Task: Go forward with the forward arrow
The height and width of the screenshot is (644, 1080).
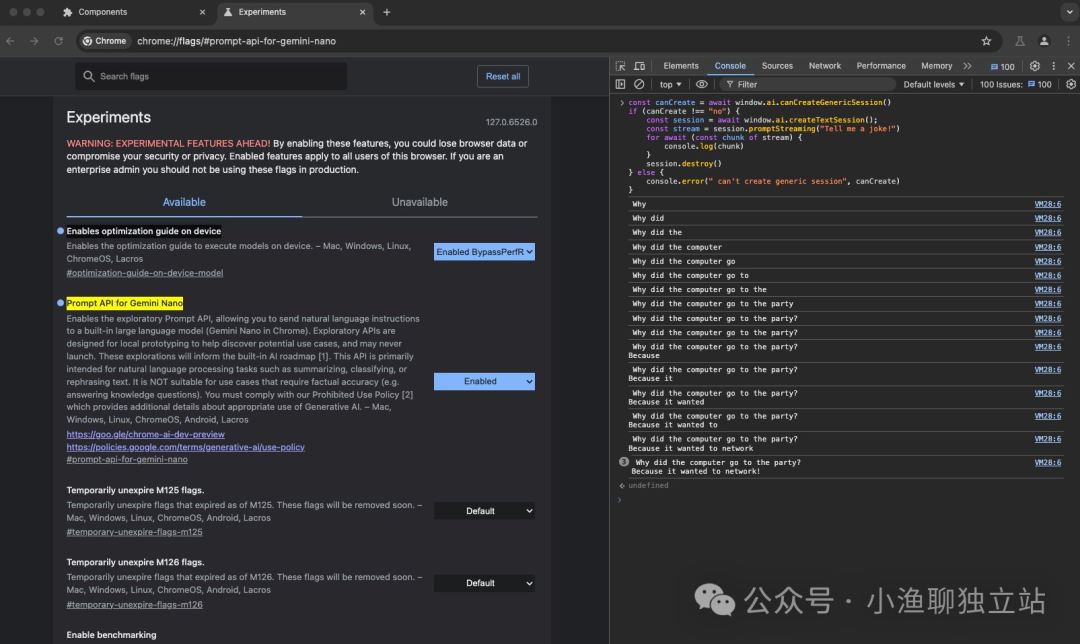Action: (x=34, y=41)
